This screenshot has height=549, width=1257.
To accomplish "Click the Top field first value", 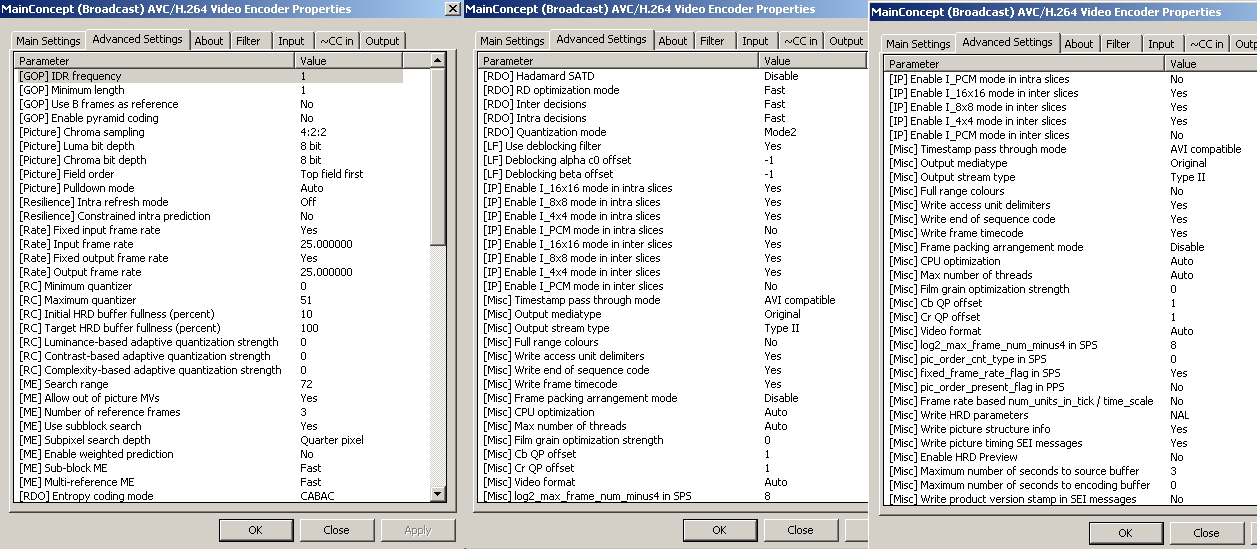I will click(332, 174).
